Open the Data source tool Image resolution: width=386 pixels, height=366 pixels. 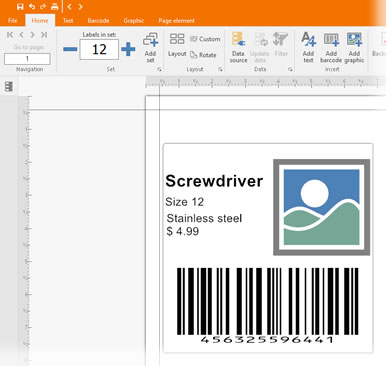pos(238,47)
